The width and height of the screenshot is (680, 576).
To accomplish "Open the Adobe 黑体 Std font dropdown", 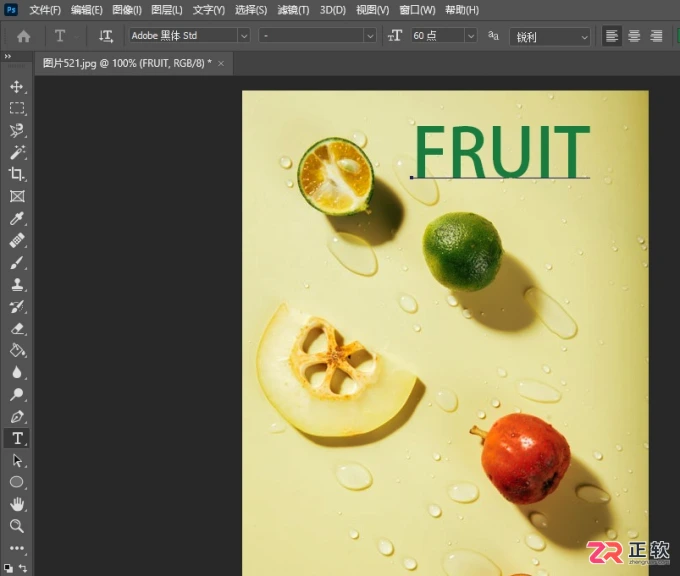I will point(244,36).
